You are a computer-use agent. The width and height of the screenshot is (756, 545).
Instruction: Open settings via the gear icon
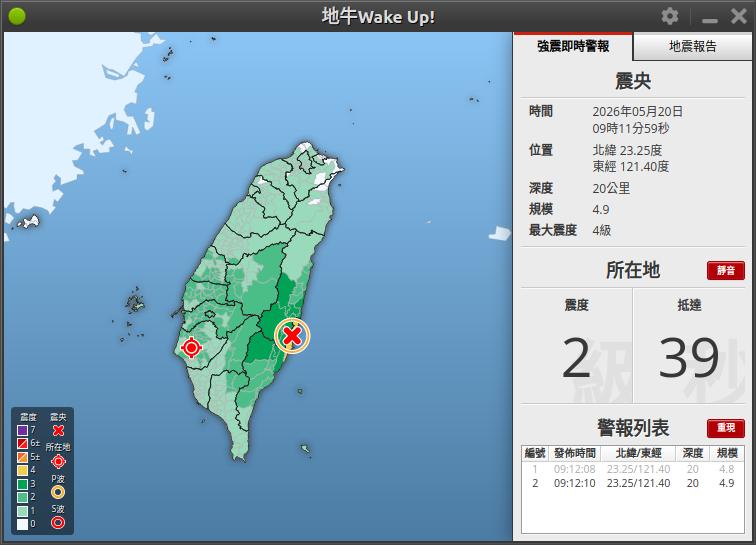point(670,16)
